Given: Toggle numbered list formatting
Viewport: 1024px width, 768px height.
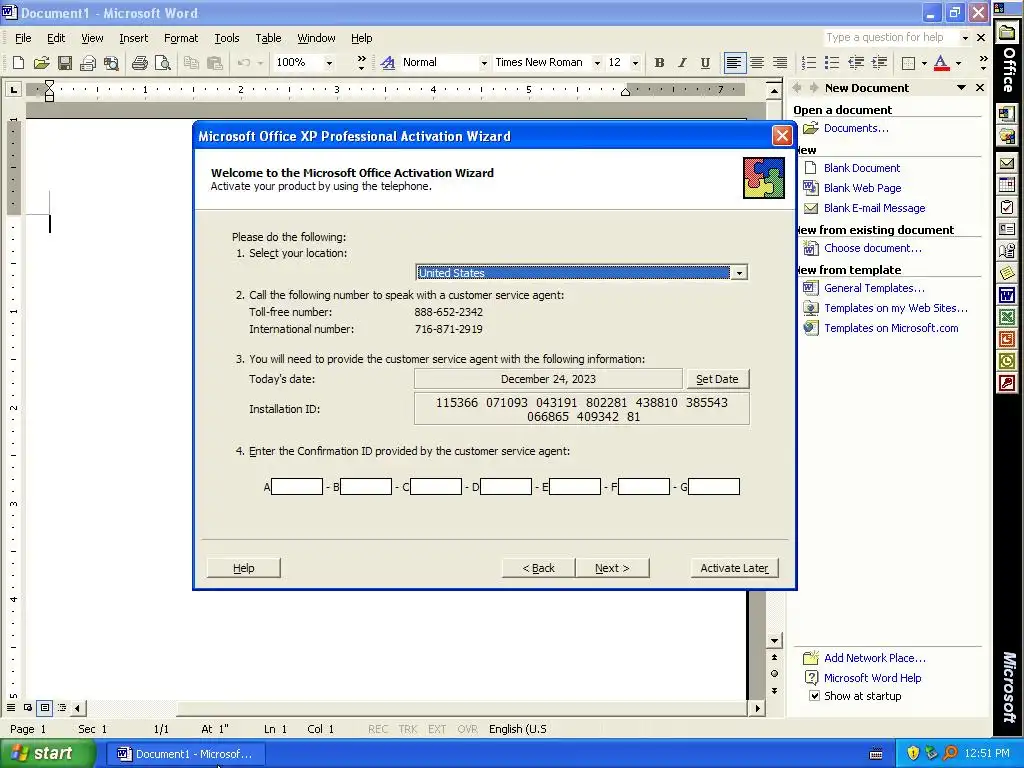Looking at the screenshot, I should tap(808, 63).
